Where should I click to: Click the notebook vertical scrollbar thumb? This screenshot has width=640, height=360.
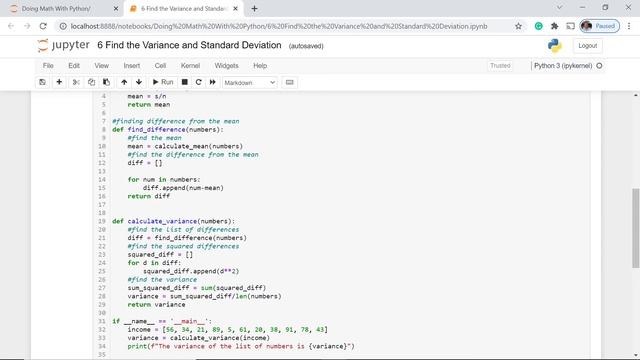click(x=636, y=228)
